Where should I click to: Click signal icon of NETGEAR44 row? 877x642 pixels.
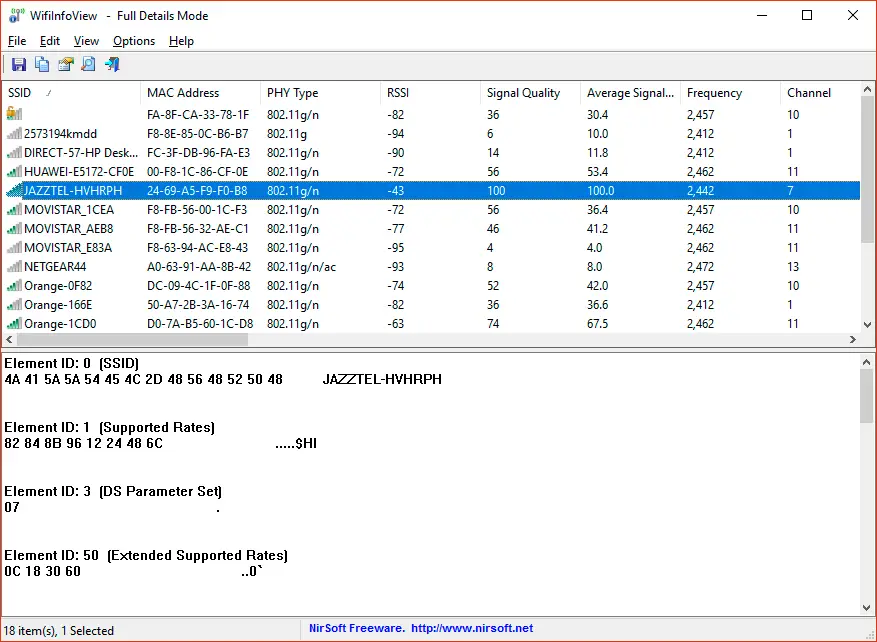coord(14,267)
